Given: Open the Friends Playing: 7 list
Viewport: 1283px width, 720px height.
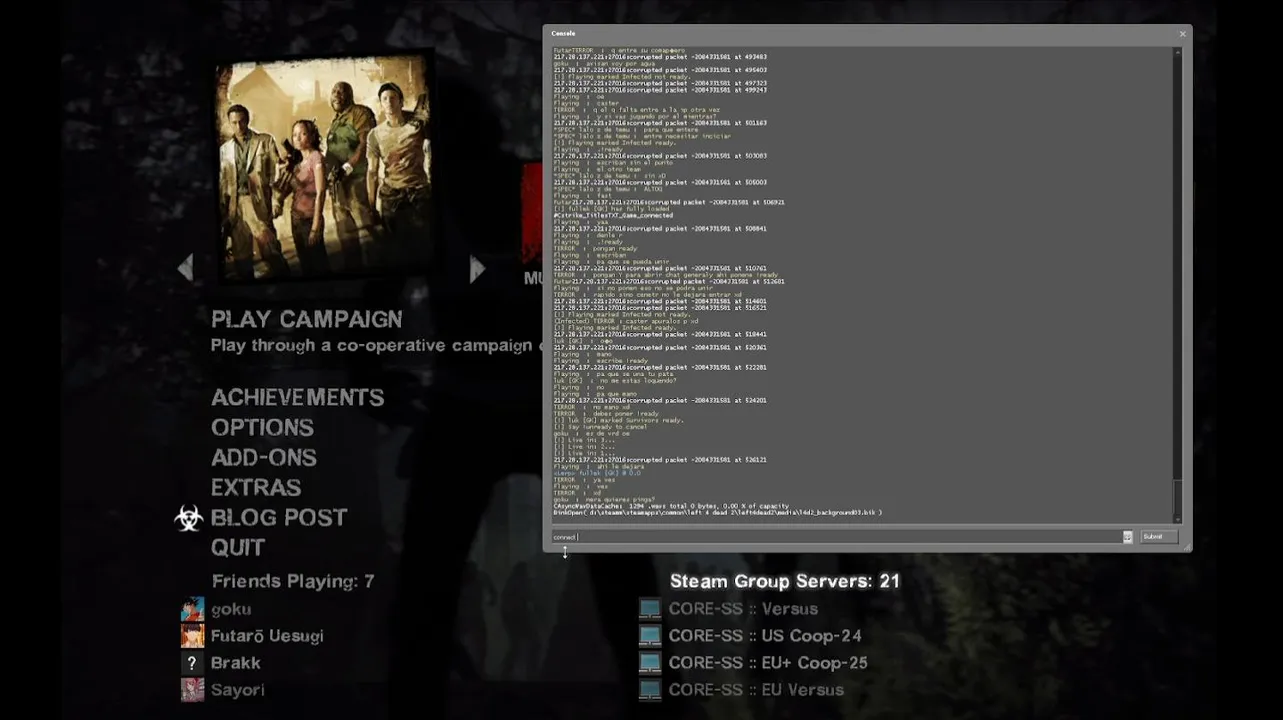Looking at the screenshot, I should click(x=293, y=581).
